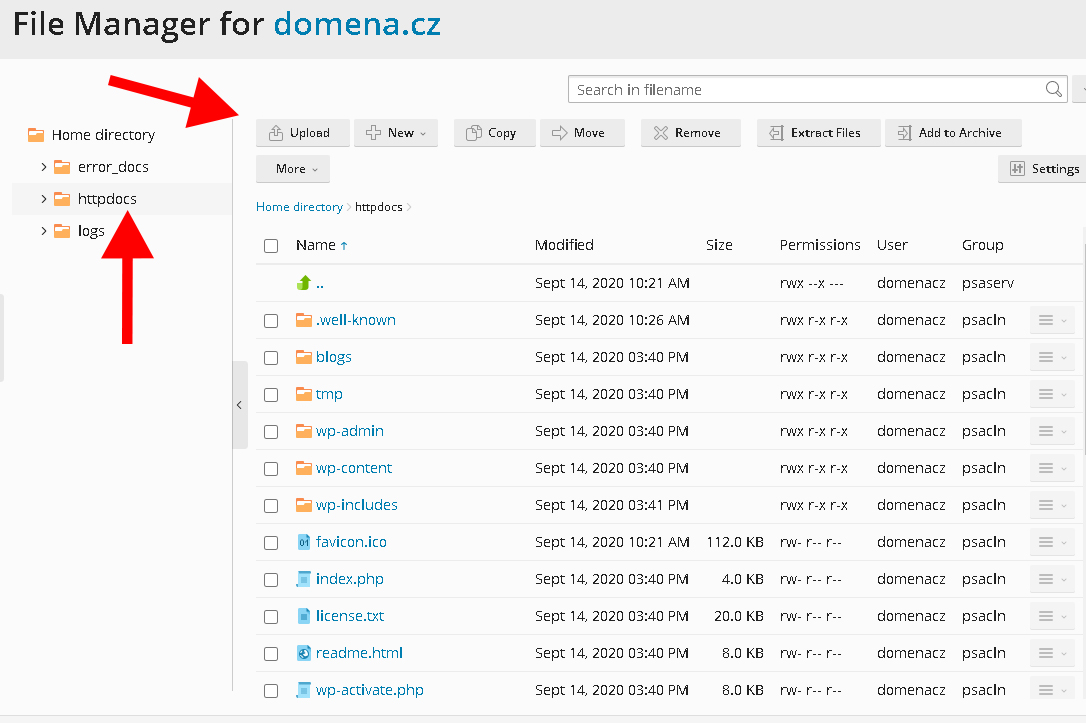Click the Extract Files icon
The width and height of the screenshot is (1086, 723).
pyautogui.click(x=776, y=133)
